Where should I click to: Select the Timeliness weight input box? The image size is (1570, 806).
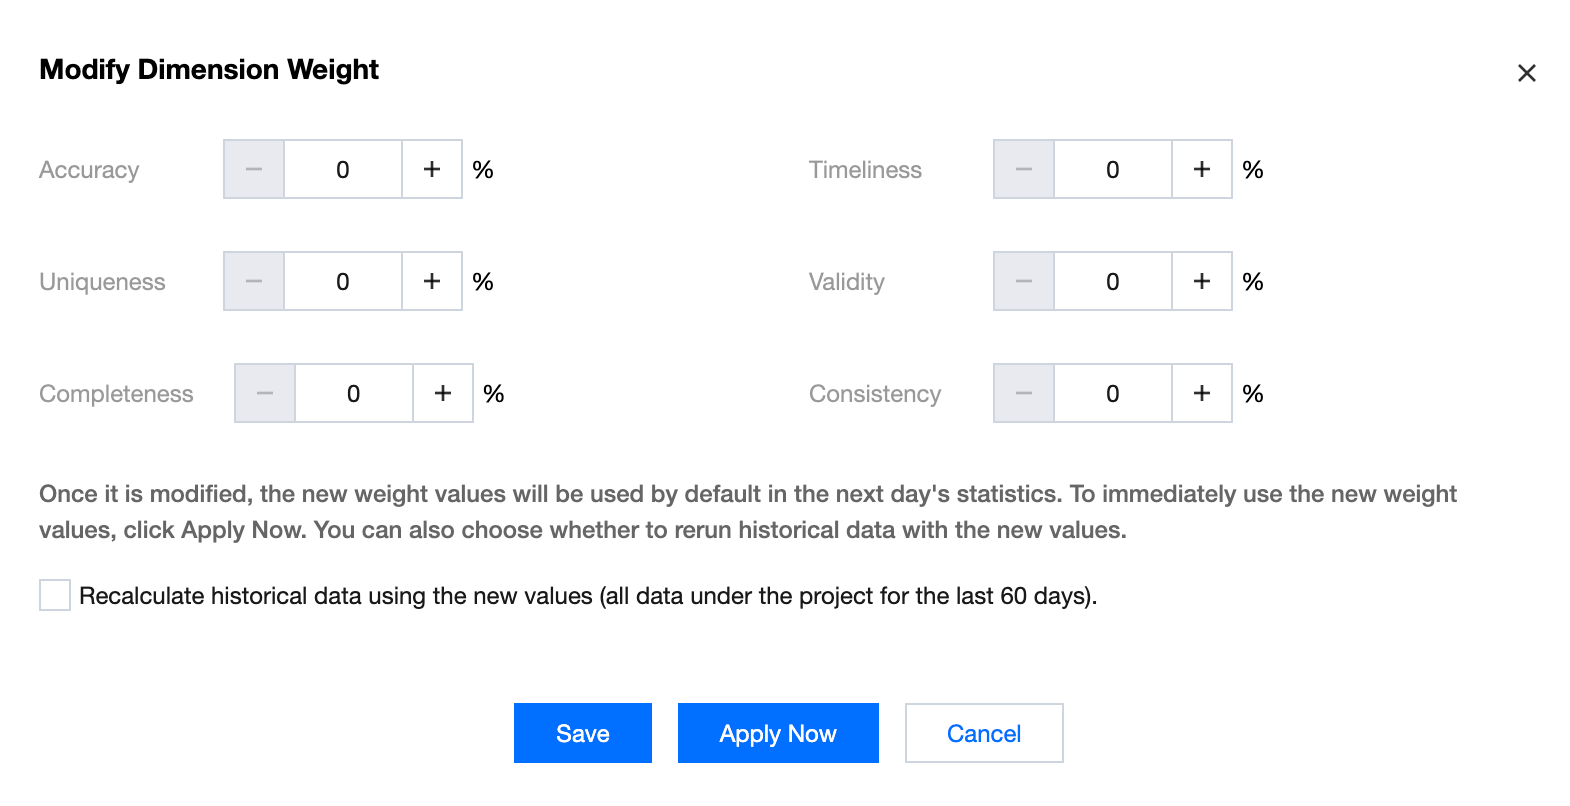(1112, 170)
